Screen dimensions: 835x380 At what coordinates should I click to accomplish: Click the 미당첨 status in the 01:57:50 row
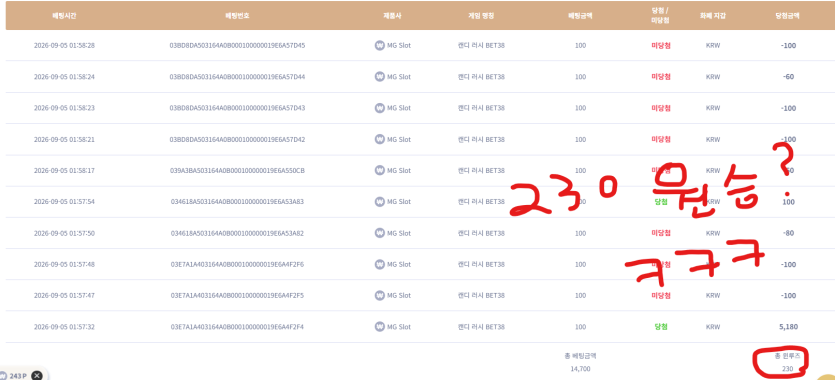tap(660, 233)
